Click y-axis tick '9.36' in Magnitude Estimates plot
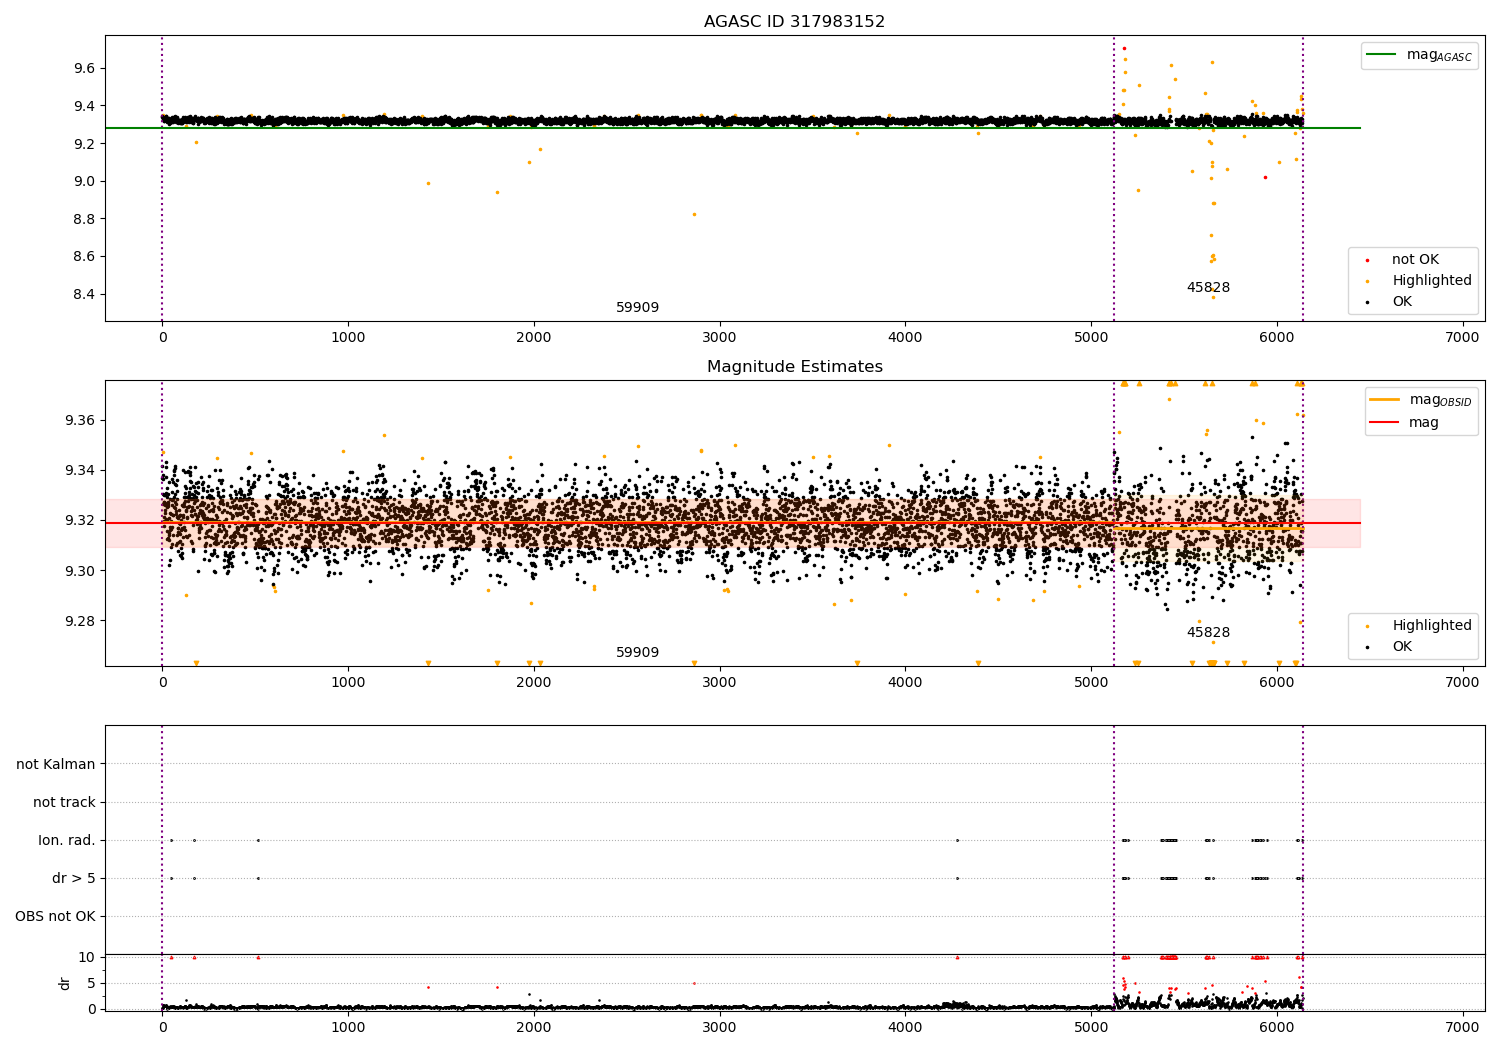This screenshot has width=1500, height=1050. click(x=80, y=421)
